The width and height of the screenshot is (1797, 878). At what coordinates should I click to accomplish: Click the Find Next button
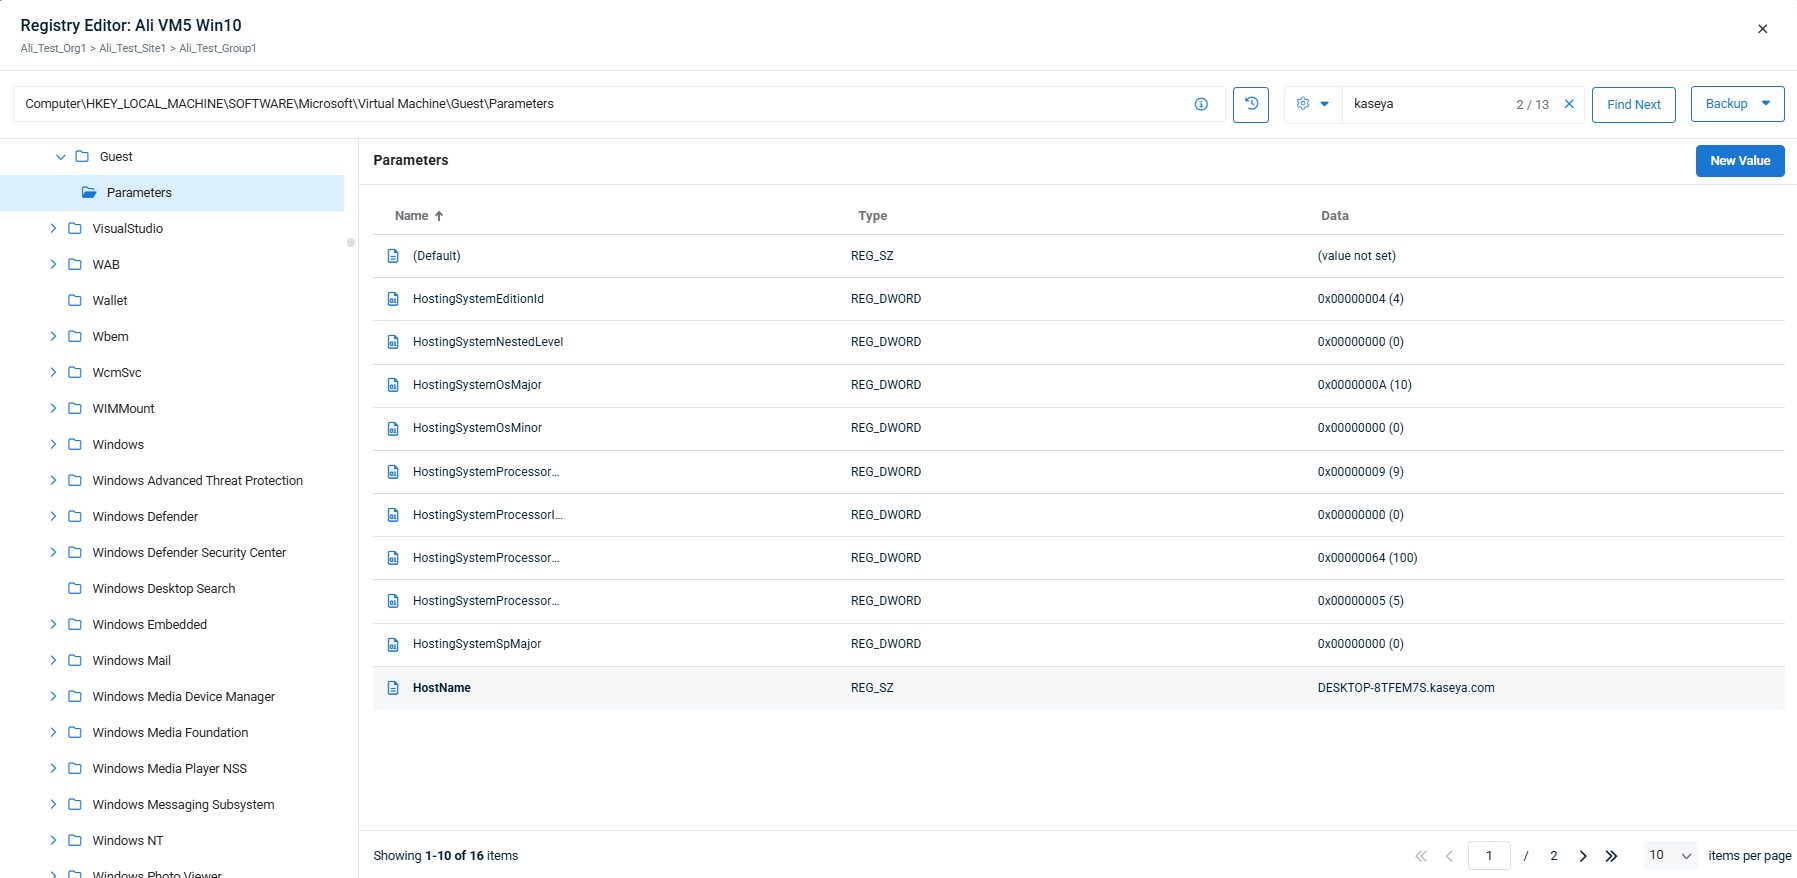click(1633, 105)
